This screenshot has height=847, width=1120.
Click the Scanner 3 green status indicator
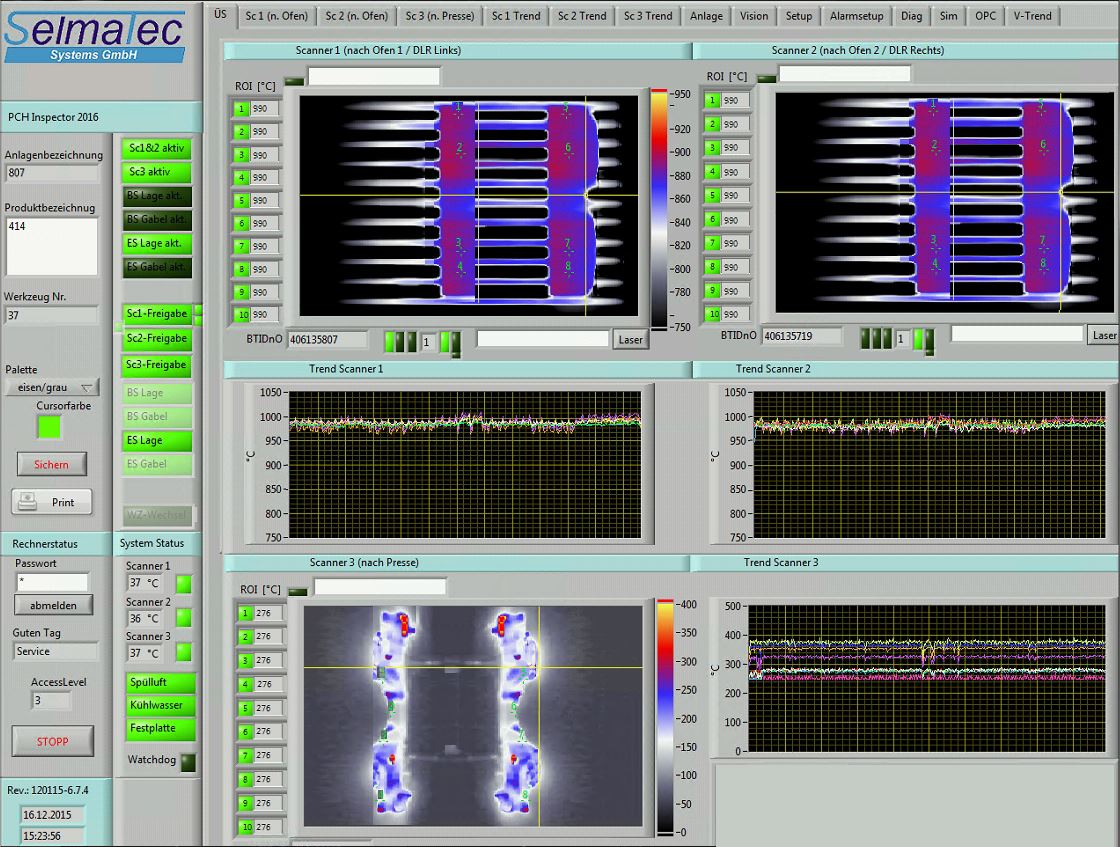(184, 652)
